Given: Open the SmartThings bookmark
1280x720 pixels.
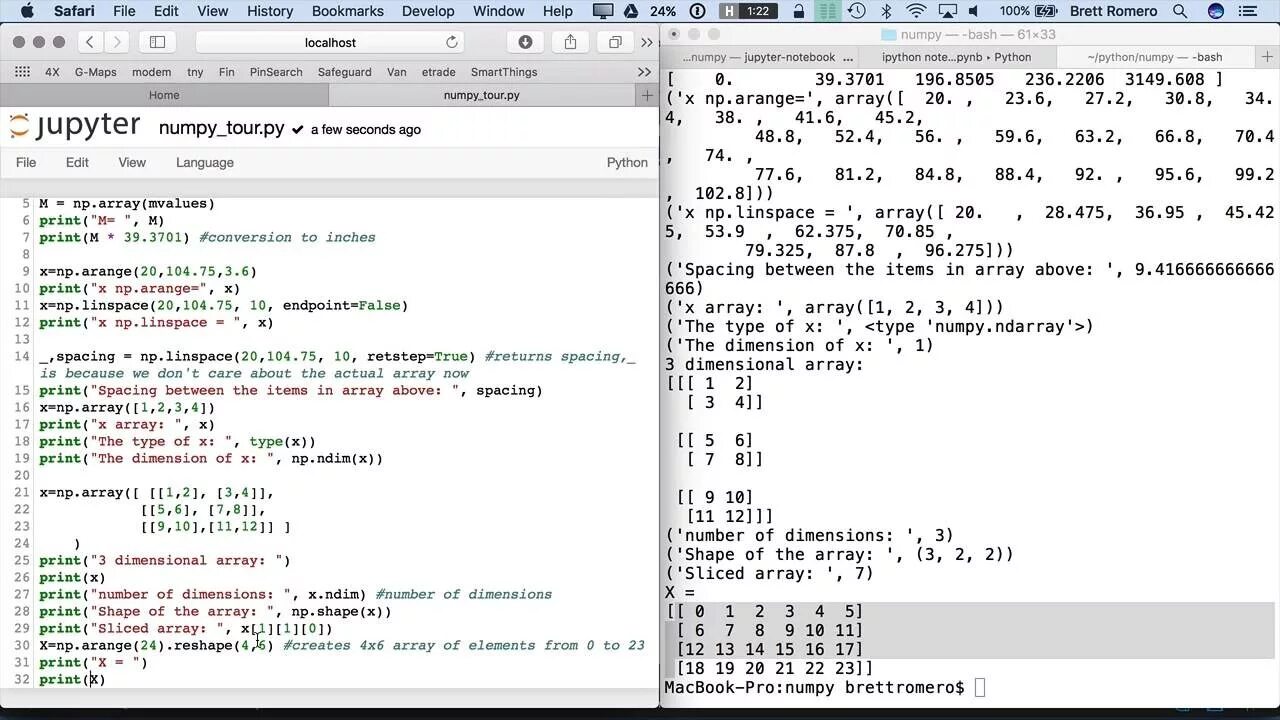Looking at the screenshot, I should (x=504, y=72).
